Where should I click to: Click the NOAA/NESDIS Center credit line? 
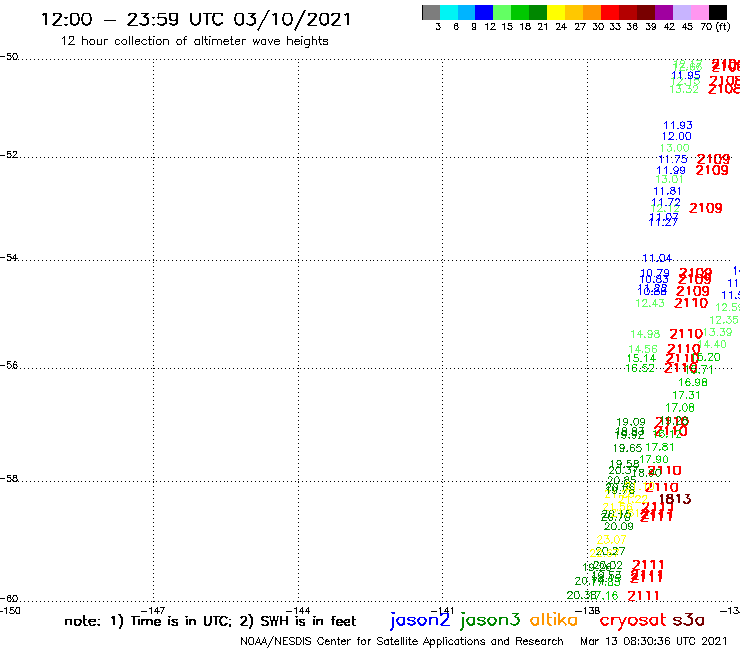tap(402, 641)
